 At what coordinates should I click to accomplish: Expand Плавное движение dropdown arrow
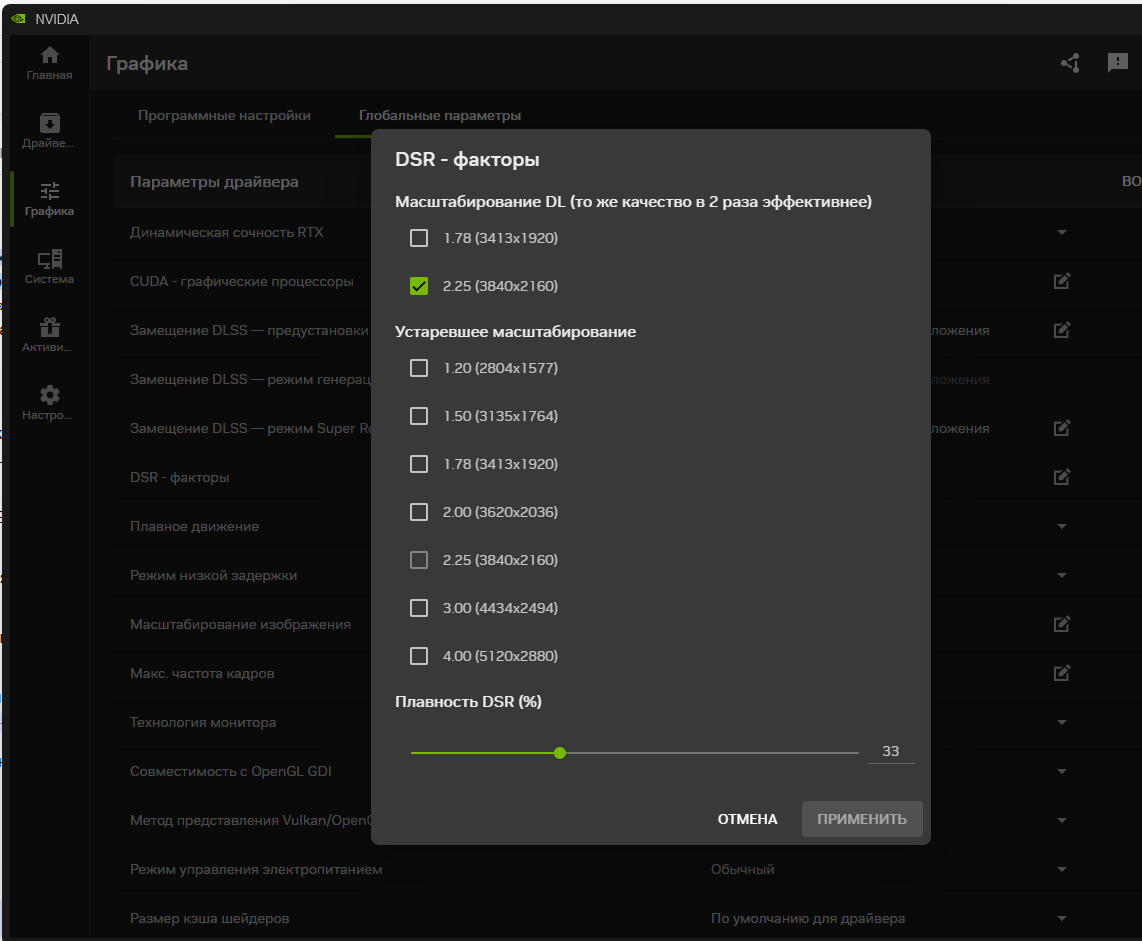(1062, 526)
